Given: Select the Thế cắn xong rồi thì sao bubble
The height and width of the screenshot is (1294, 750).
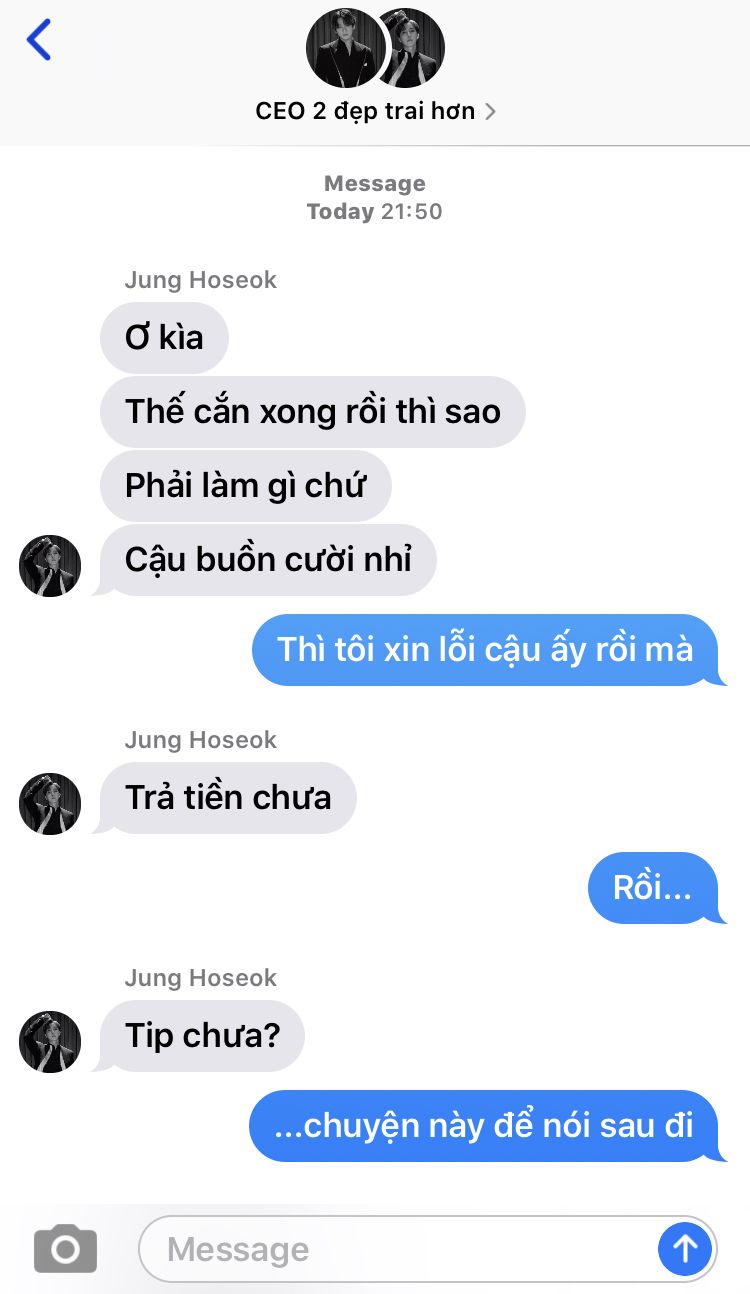Looking at the screenshot, I should (x=312, y=411).
